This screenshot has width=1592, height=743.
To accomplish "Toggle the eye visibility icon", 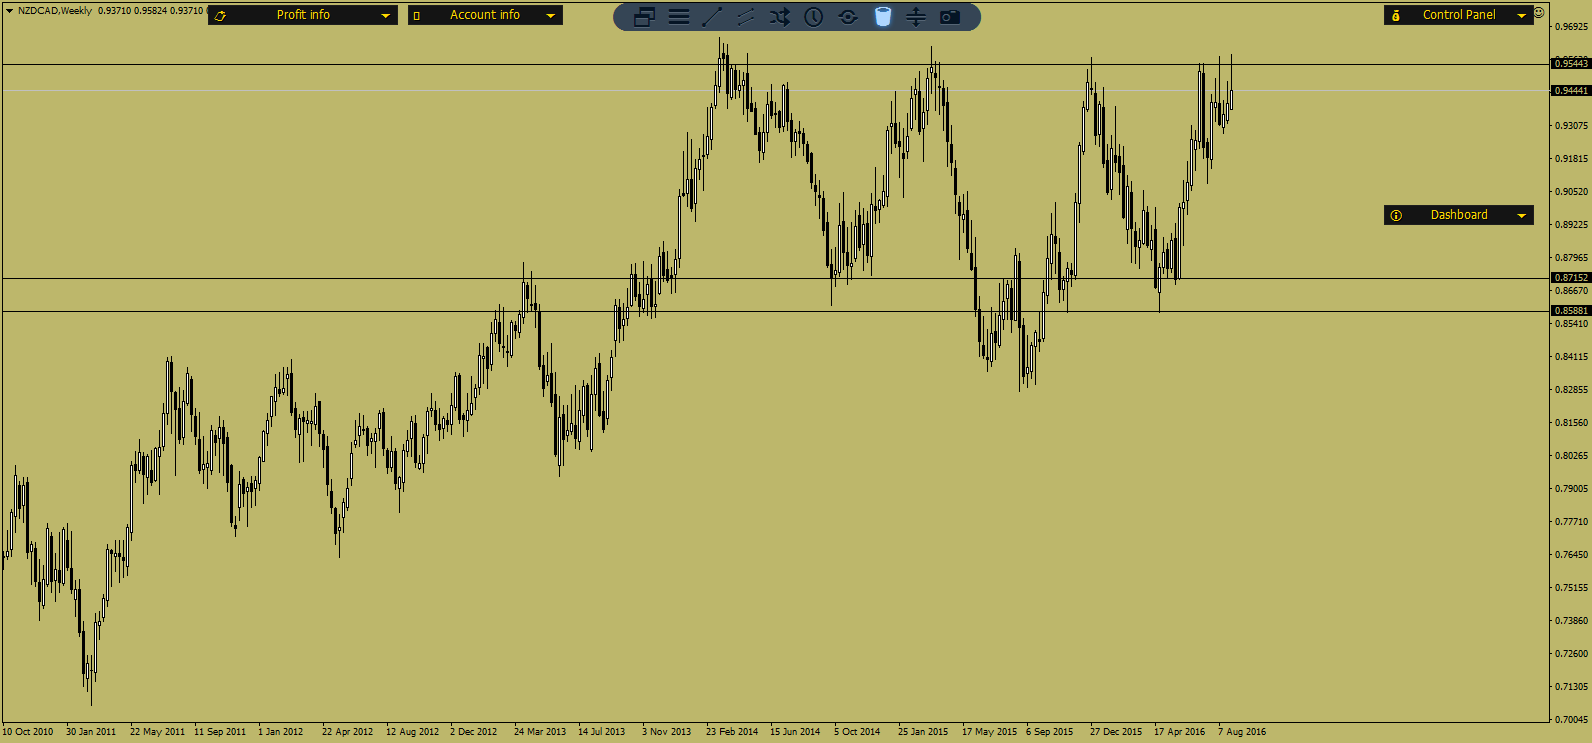I will pyautogui.click(x=848, y=16).
